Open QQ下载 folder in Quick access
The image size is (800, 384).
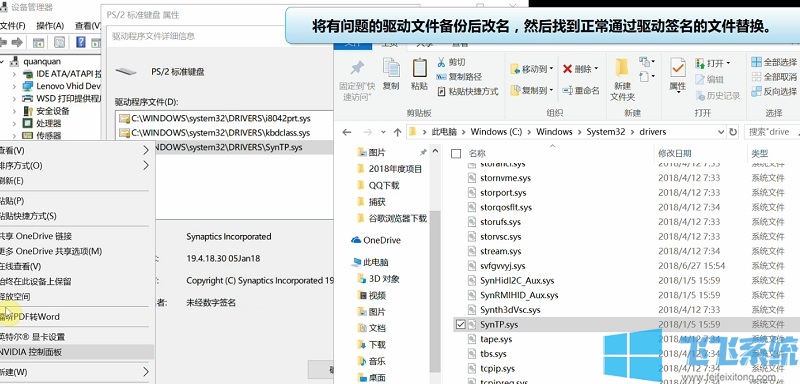379,185
